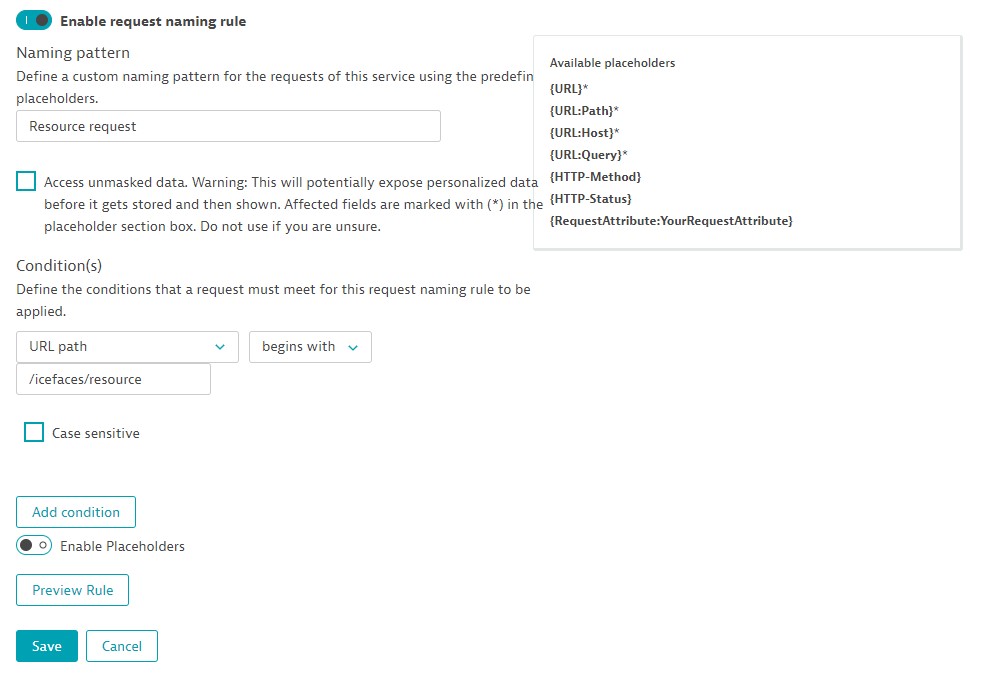
Task: Toggle the Enable Placeholders switch
Action: [34, 545]
